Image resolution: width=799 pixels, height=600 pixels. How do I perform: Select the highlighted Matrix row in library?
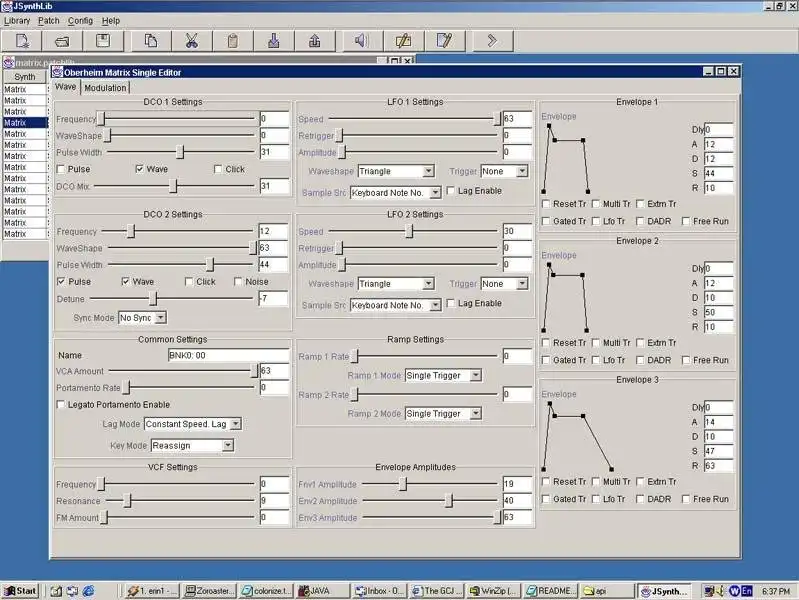[25, 122]
